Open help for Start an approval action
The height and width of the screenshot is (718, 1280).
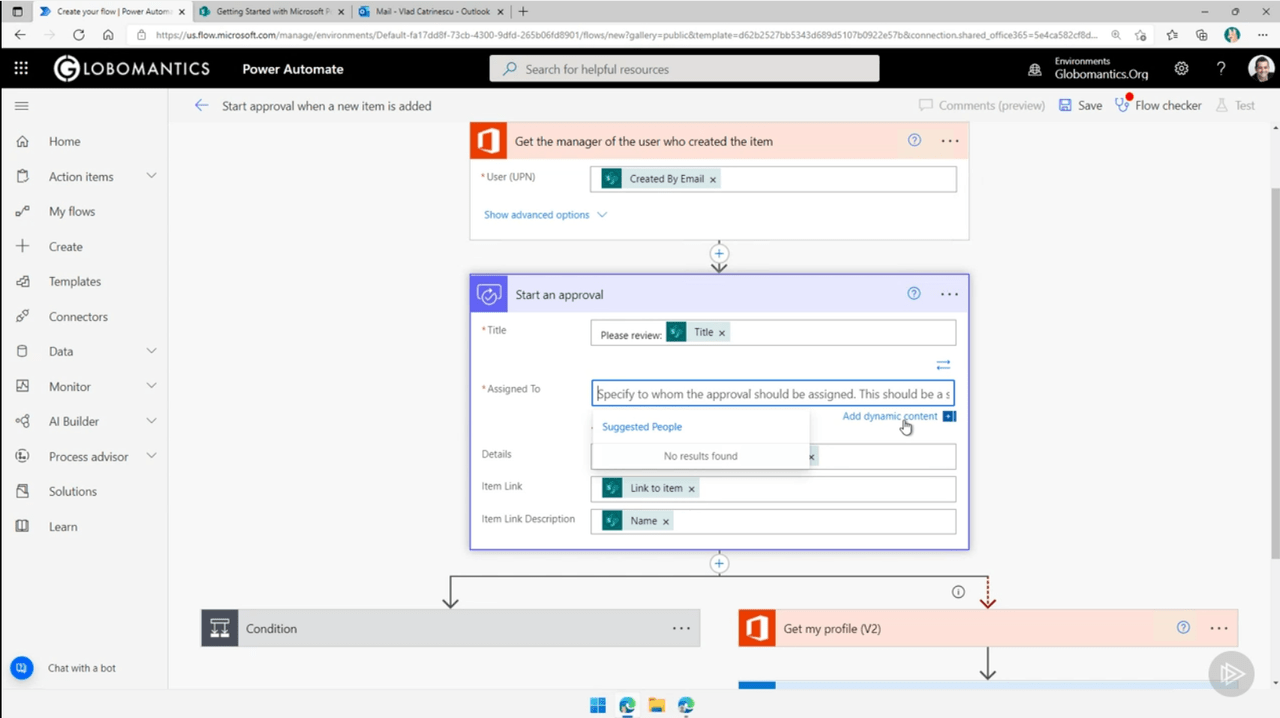[914, 294]
